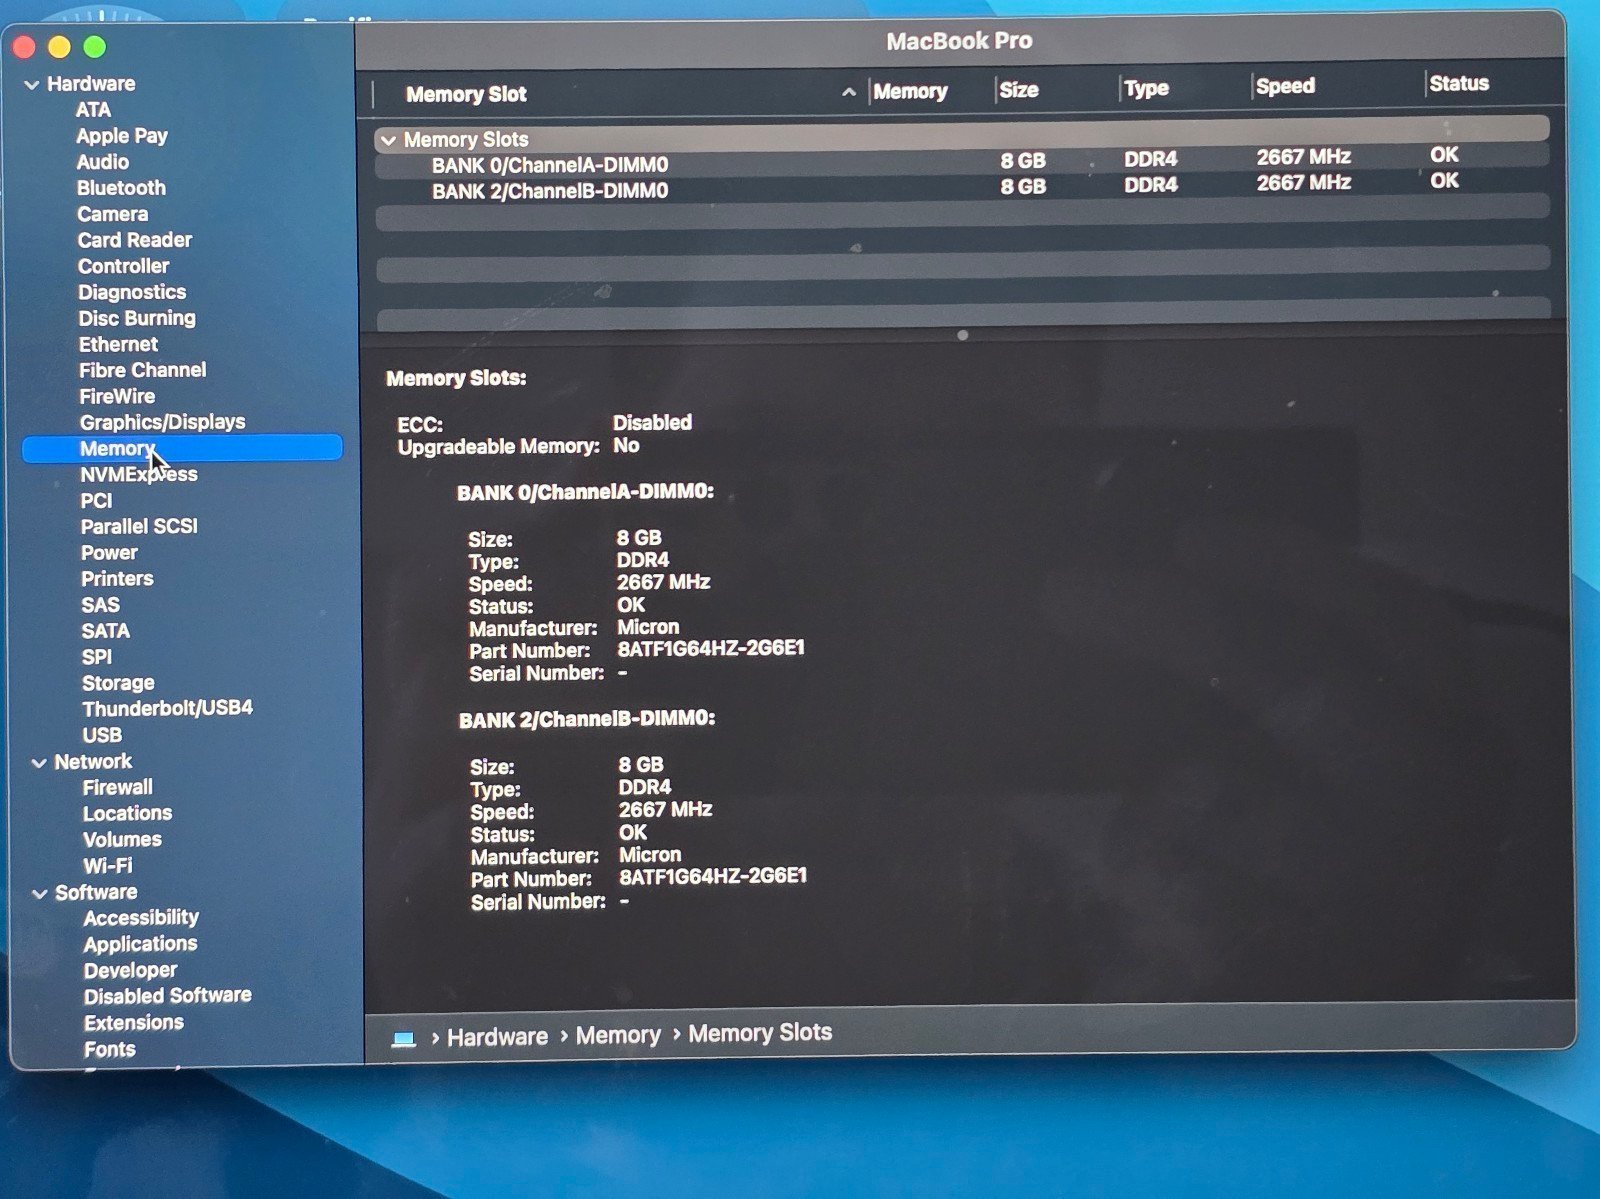1600x1199 pixels.
Task: Minimize window with yellow button
Action: coord(59,47)
